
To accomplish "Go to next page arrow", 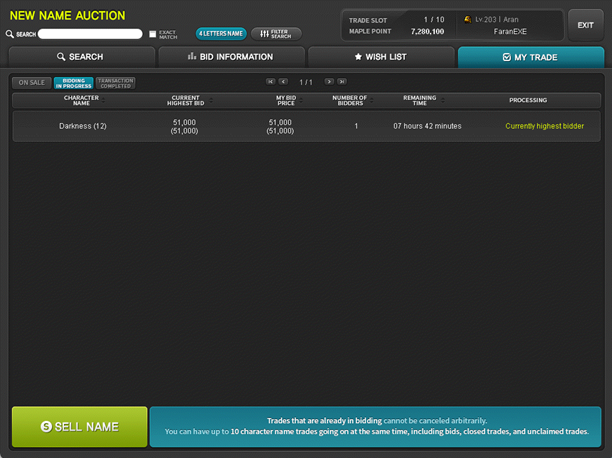I will [x=329, y=82].
